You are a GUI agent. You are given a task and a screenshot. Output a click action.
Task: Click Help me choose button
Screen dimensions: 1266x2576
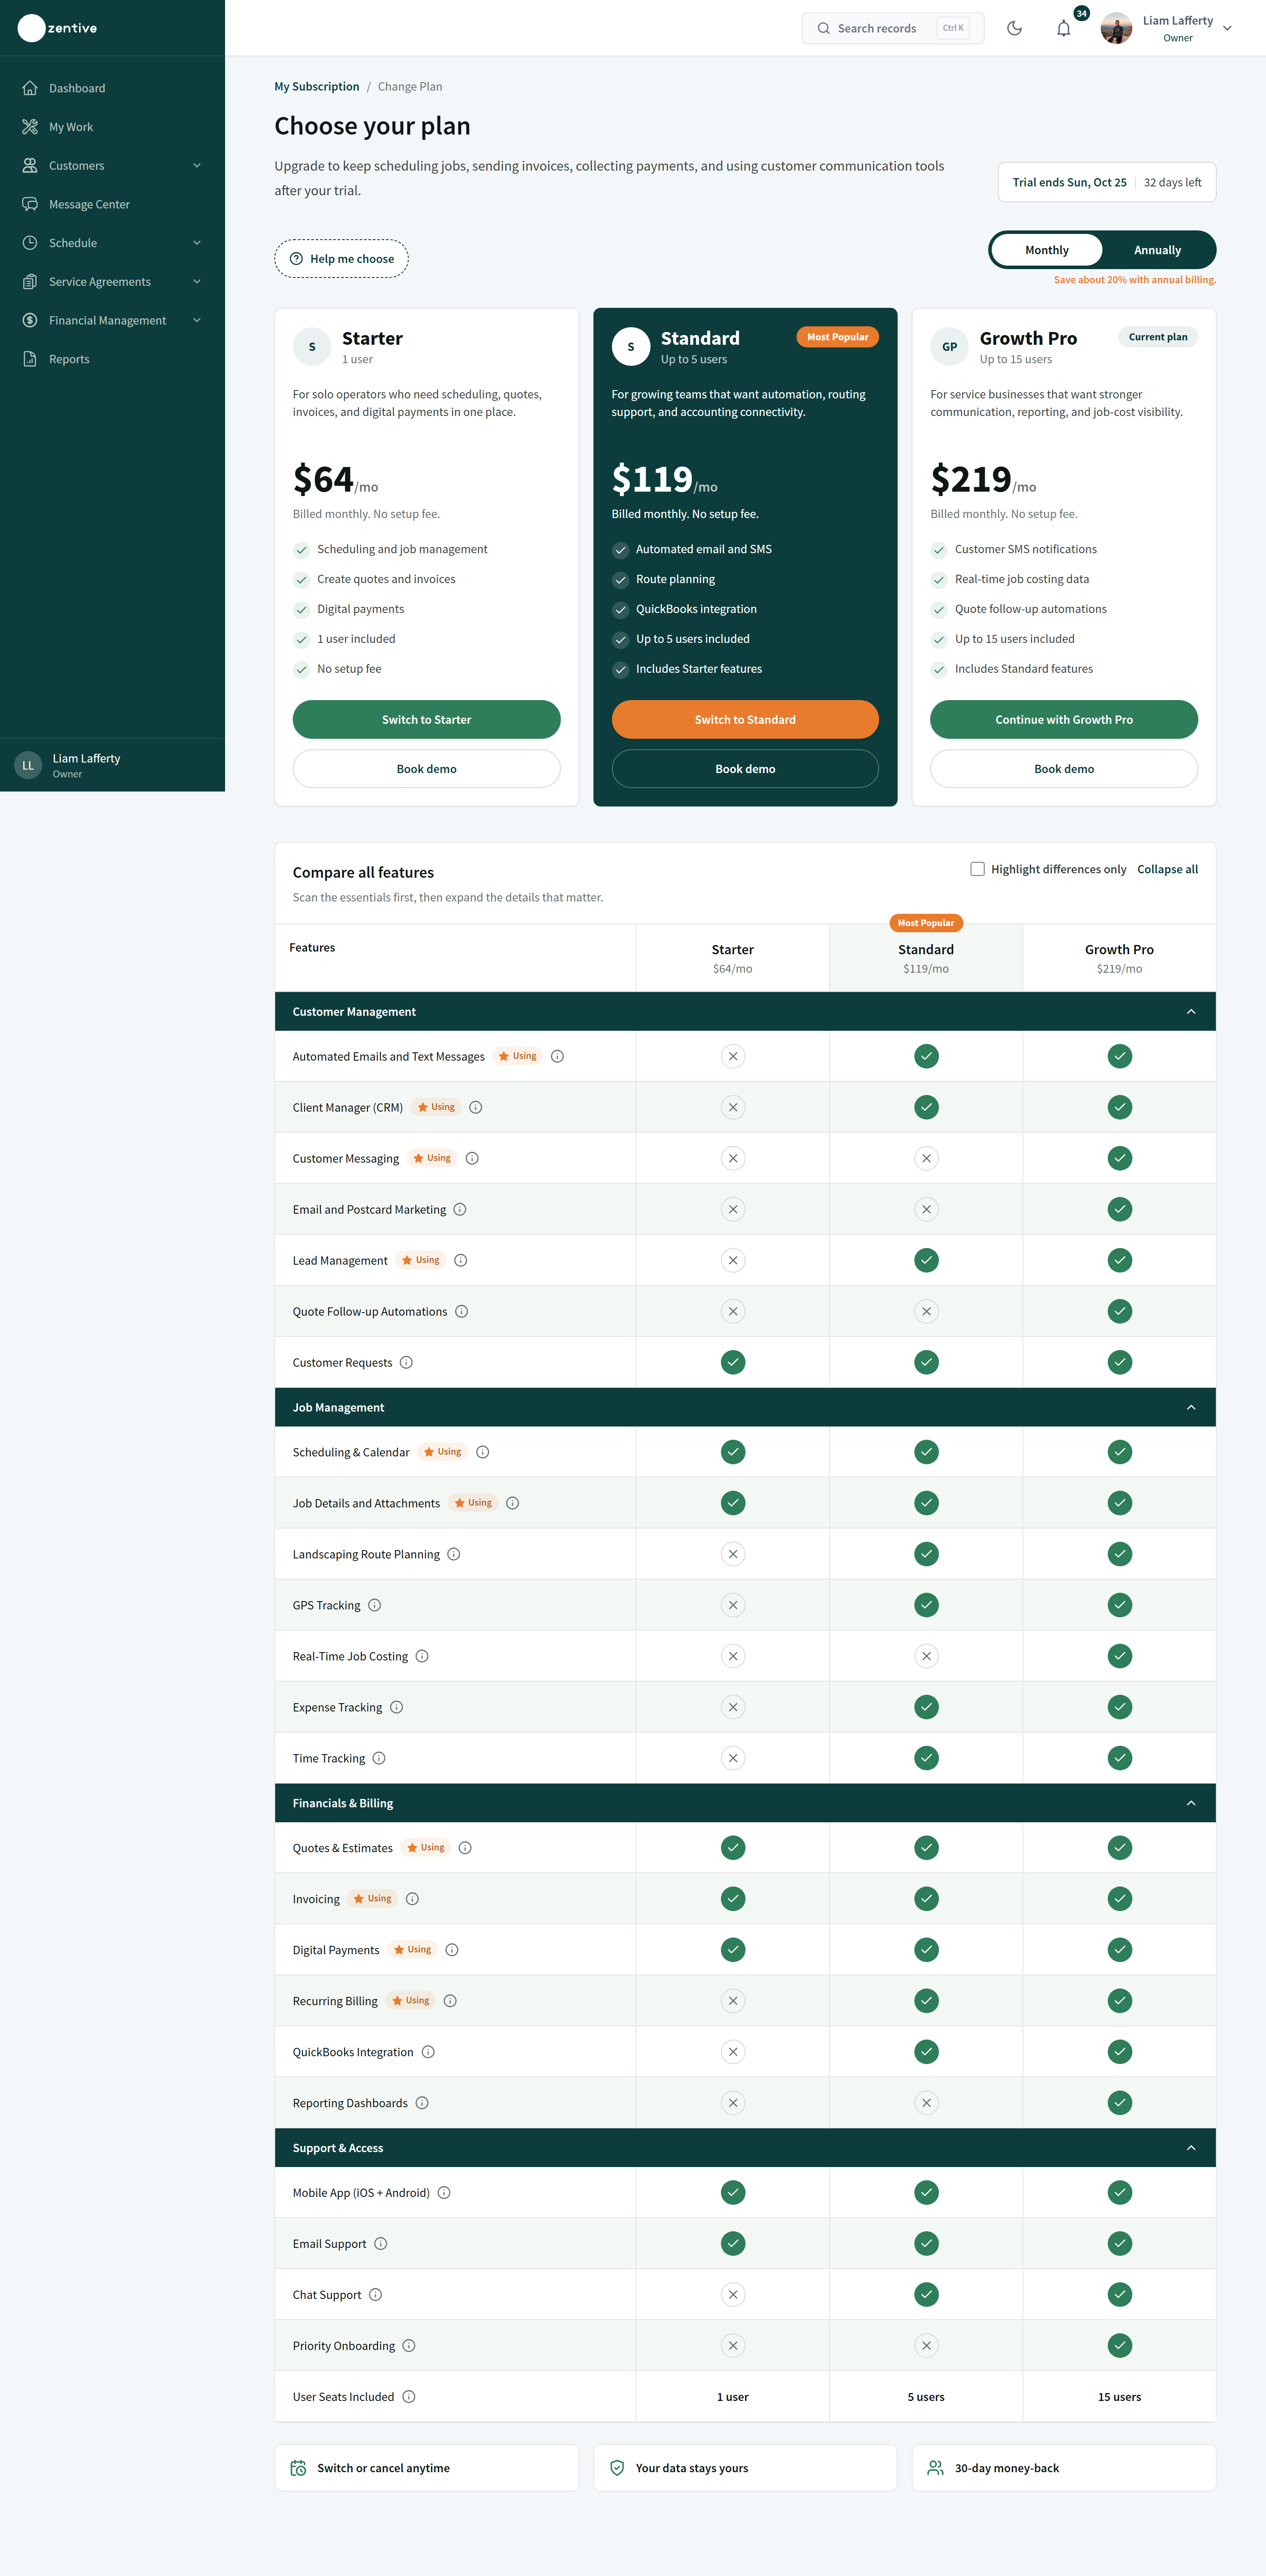tap(341, 259)
